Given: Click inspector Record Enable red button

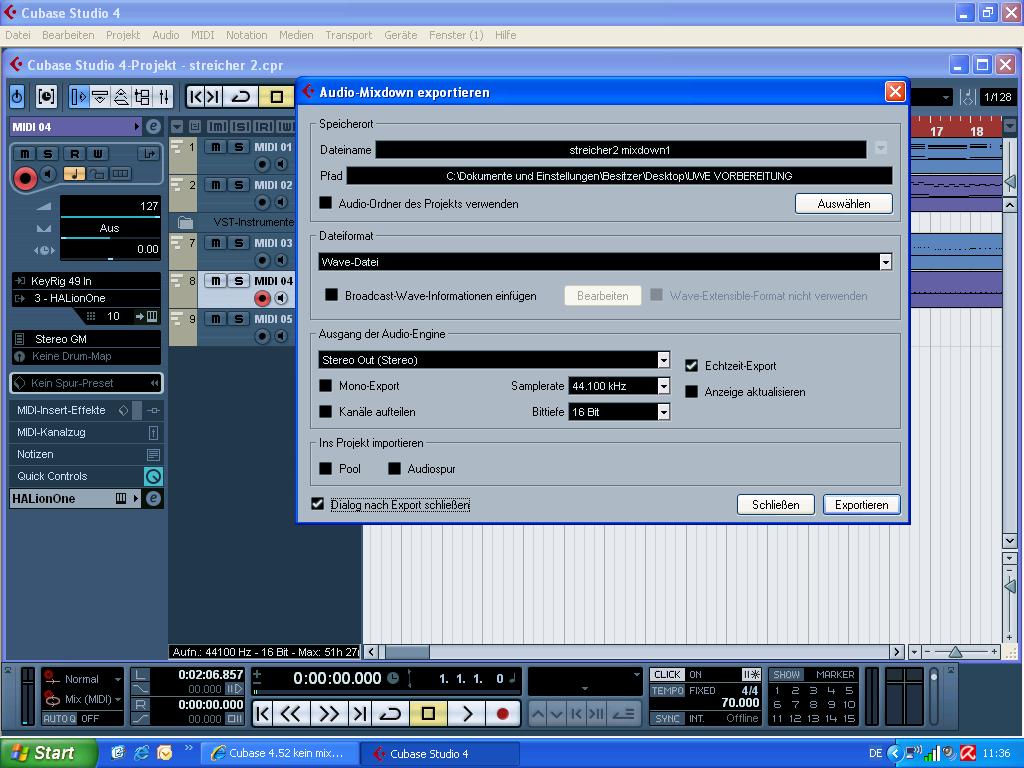Looking at the screenshot, I should pos(25,178).
